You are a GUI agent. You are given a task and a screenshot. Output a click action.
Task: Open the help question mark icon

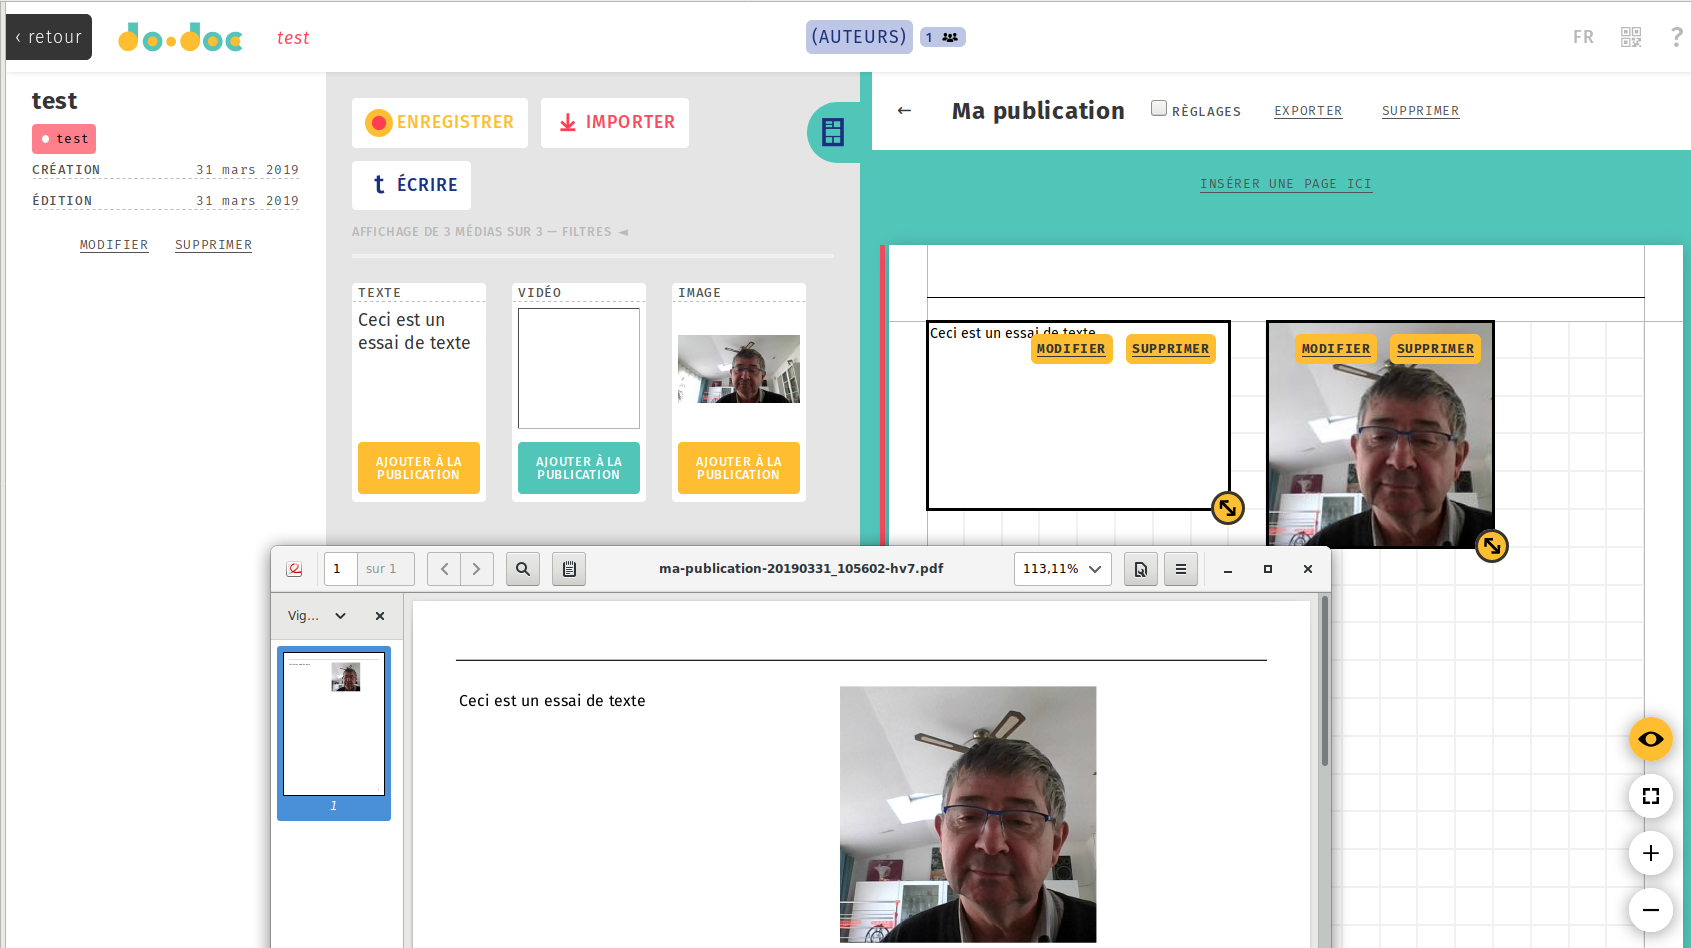tap(1676, 37)
